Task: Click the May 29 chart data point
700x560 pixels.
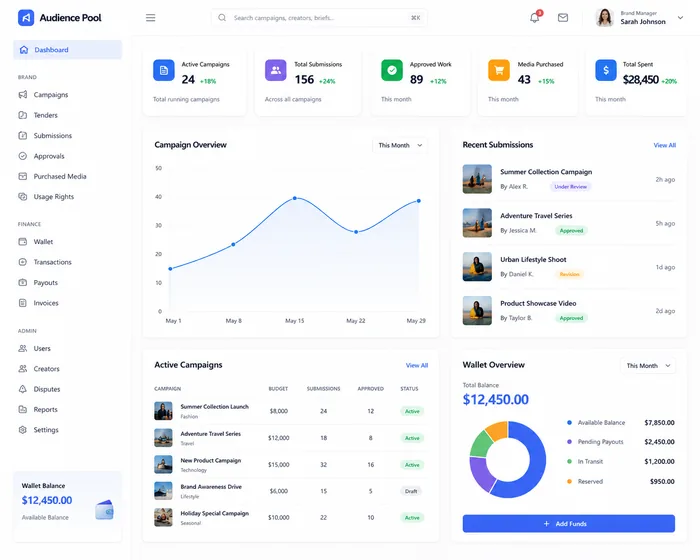Action: 419,201
